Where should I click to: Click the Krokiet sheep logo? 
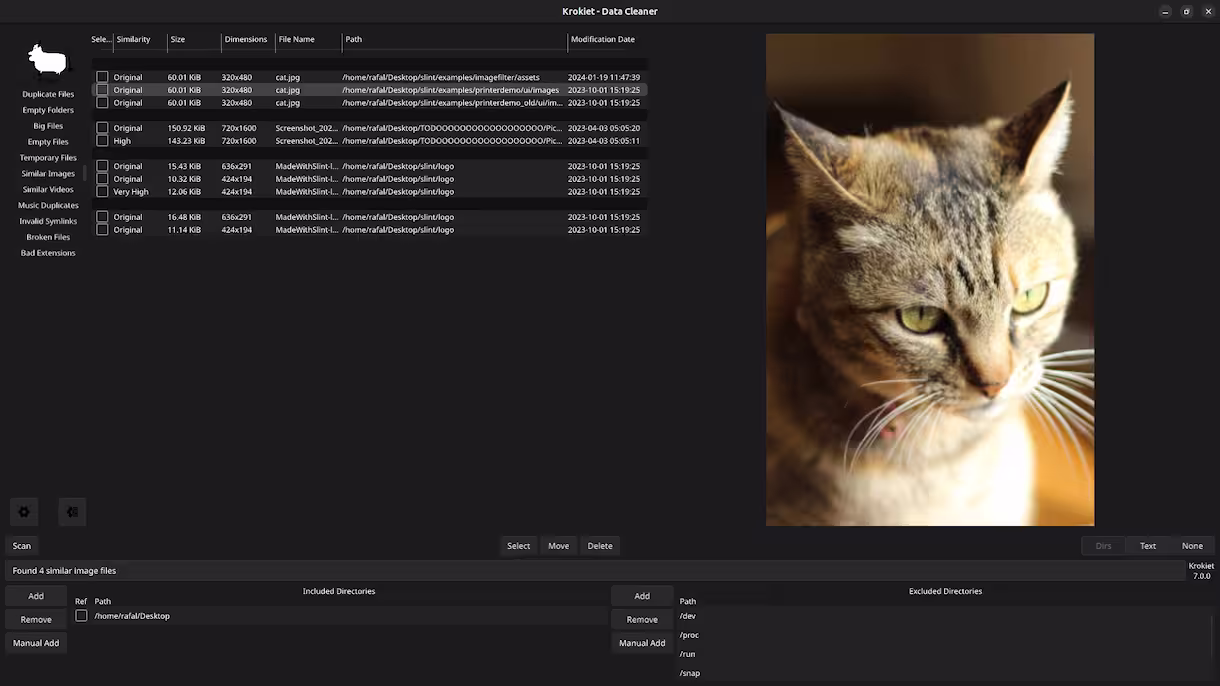point(48,61)
